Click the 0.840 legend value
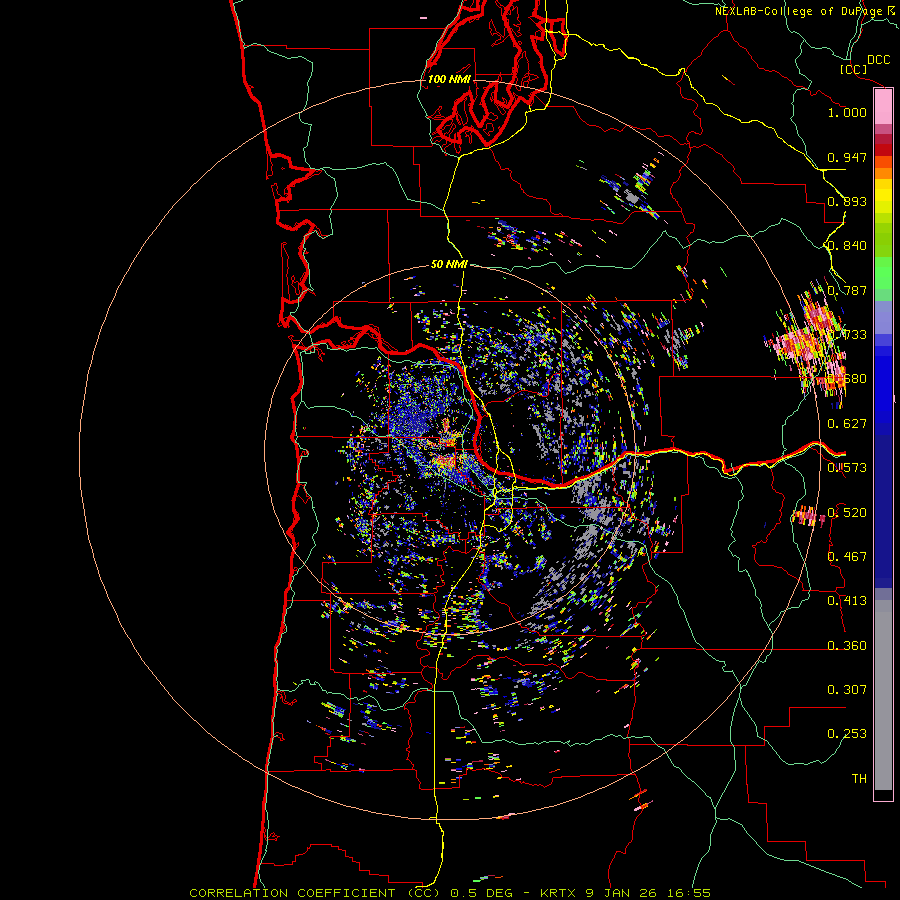 tap(847, 246)
